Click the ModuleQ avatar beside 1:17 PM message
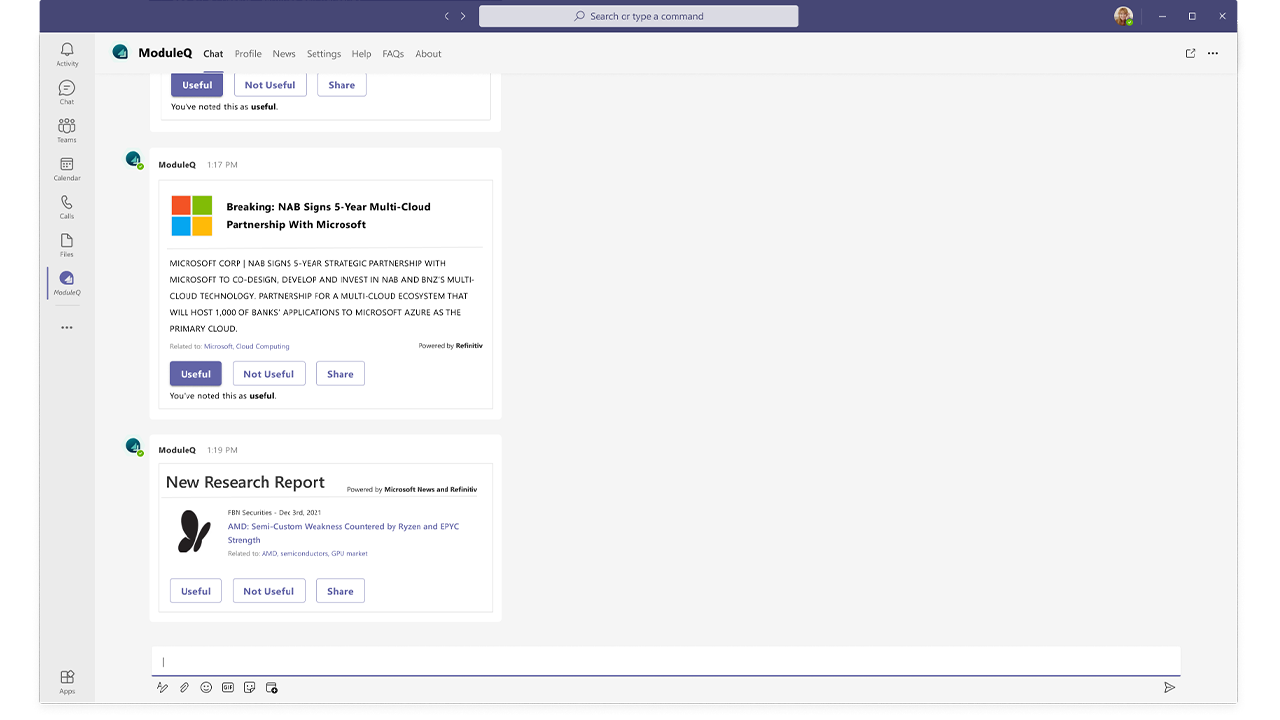Image resolution: width=1280 pixels, height=720 pixels. [x=134, y=160]
